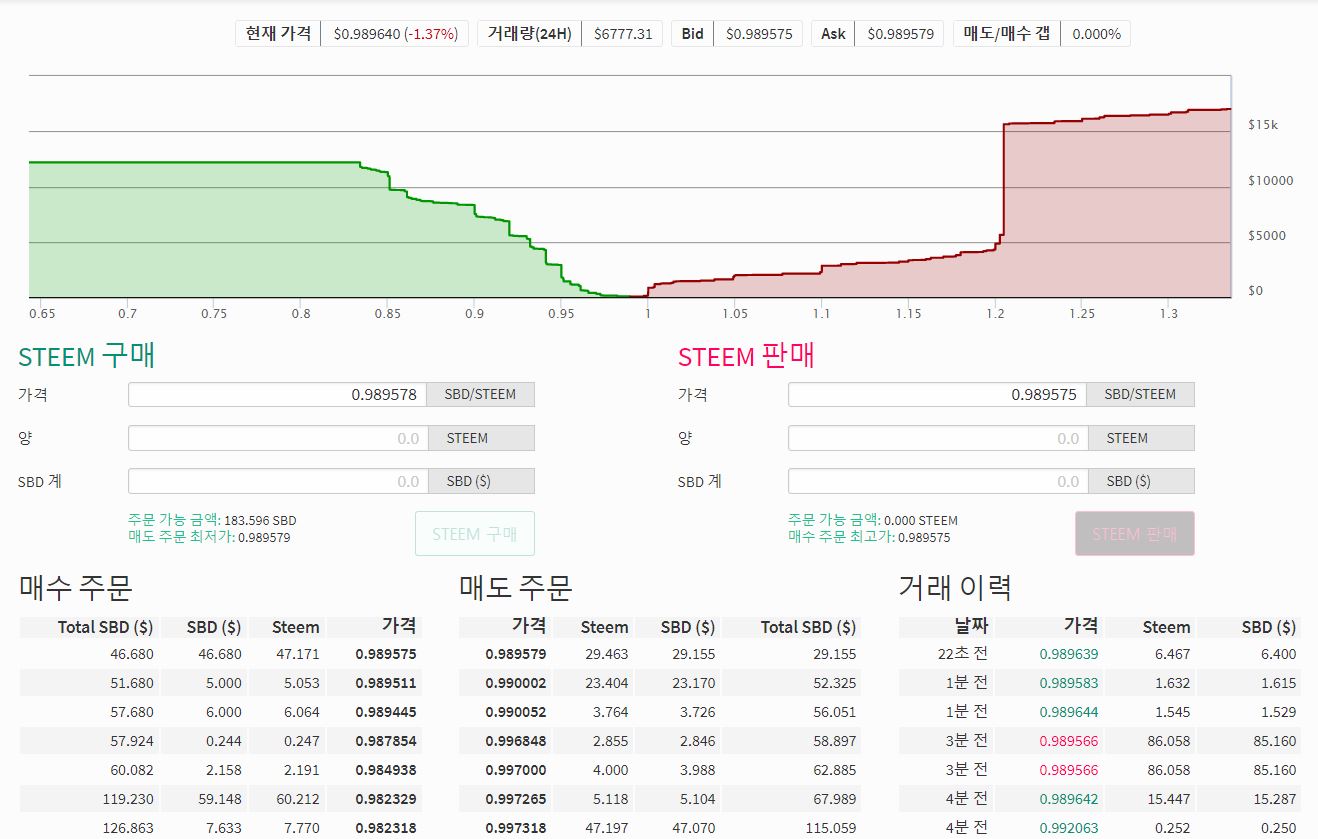Click highest bid value 0.989575 under sell form
Screen dimensions: 1318x839
tap(924, 537)
